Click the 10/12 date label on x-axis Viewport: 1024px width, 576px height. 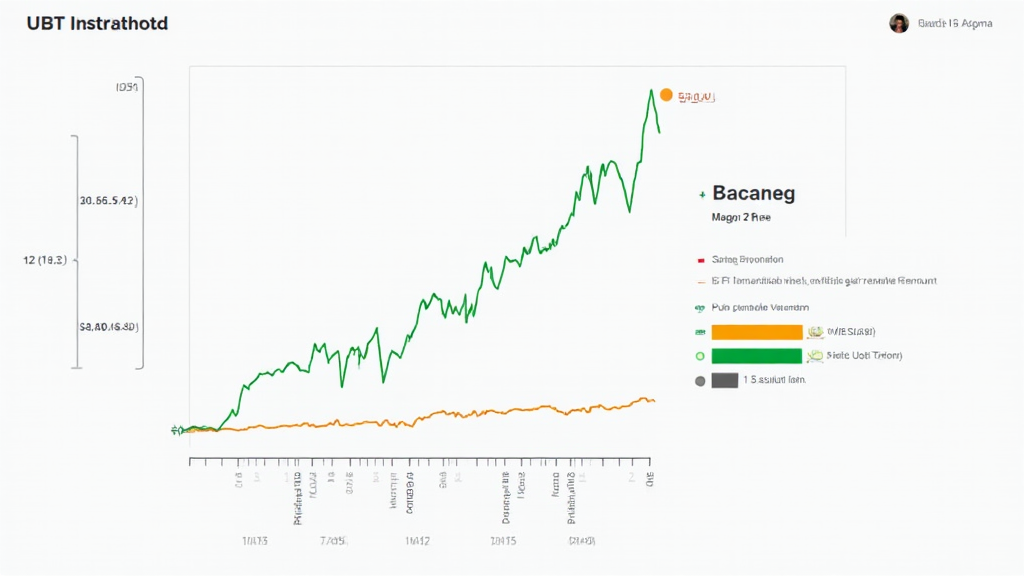click(x=418, y=541)
